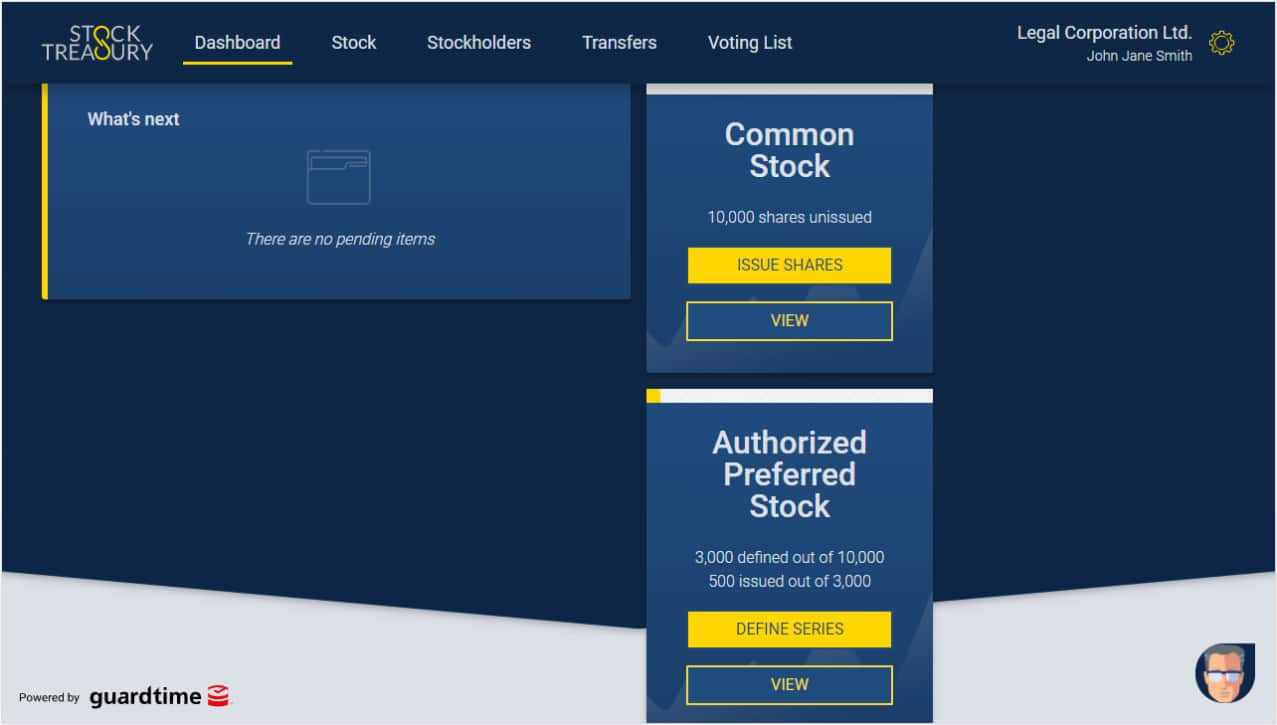Screen dimensions: 1277x725
Task: Click the empty pending items folder icon
Action: (338, 177)
